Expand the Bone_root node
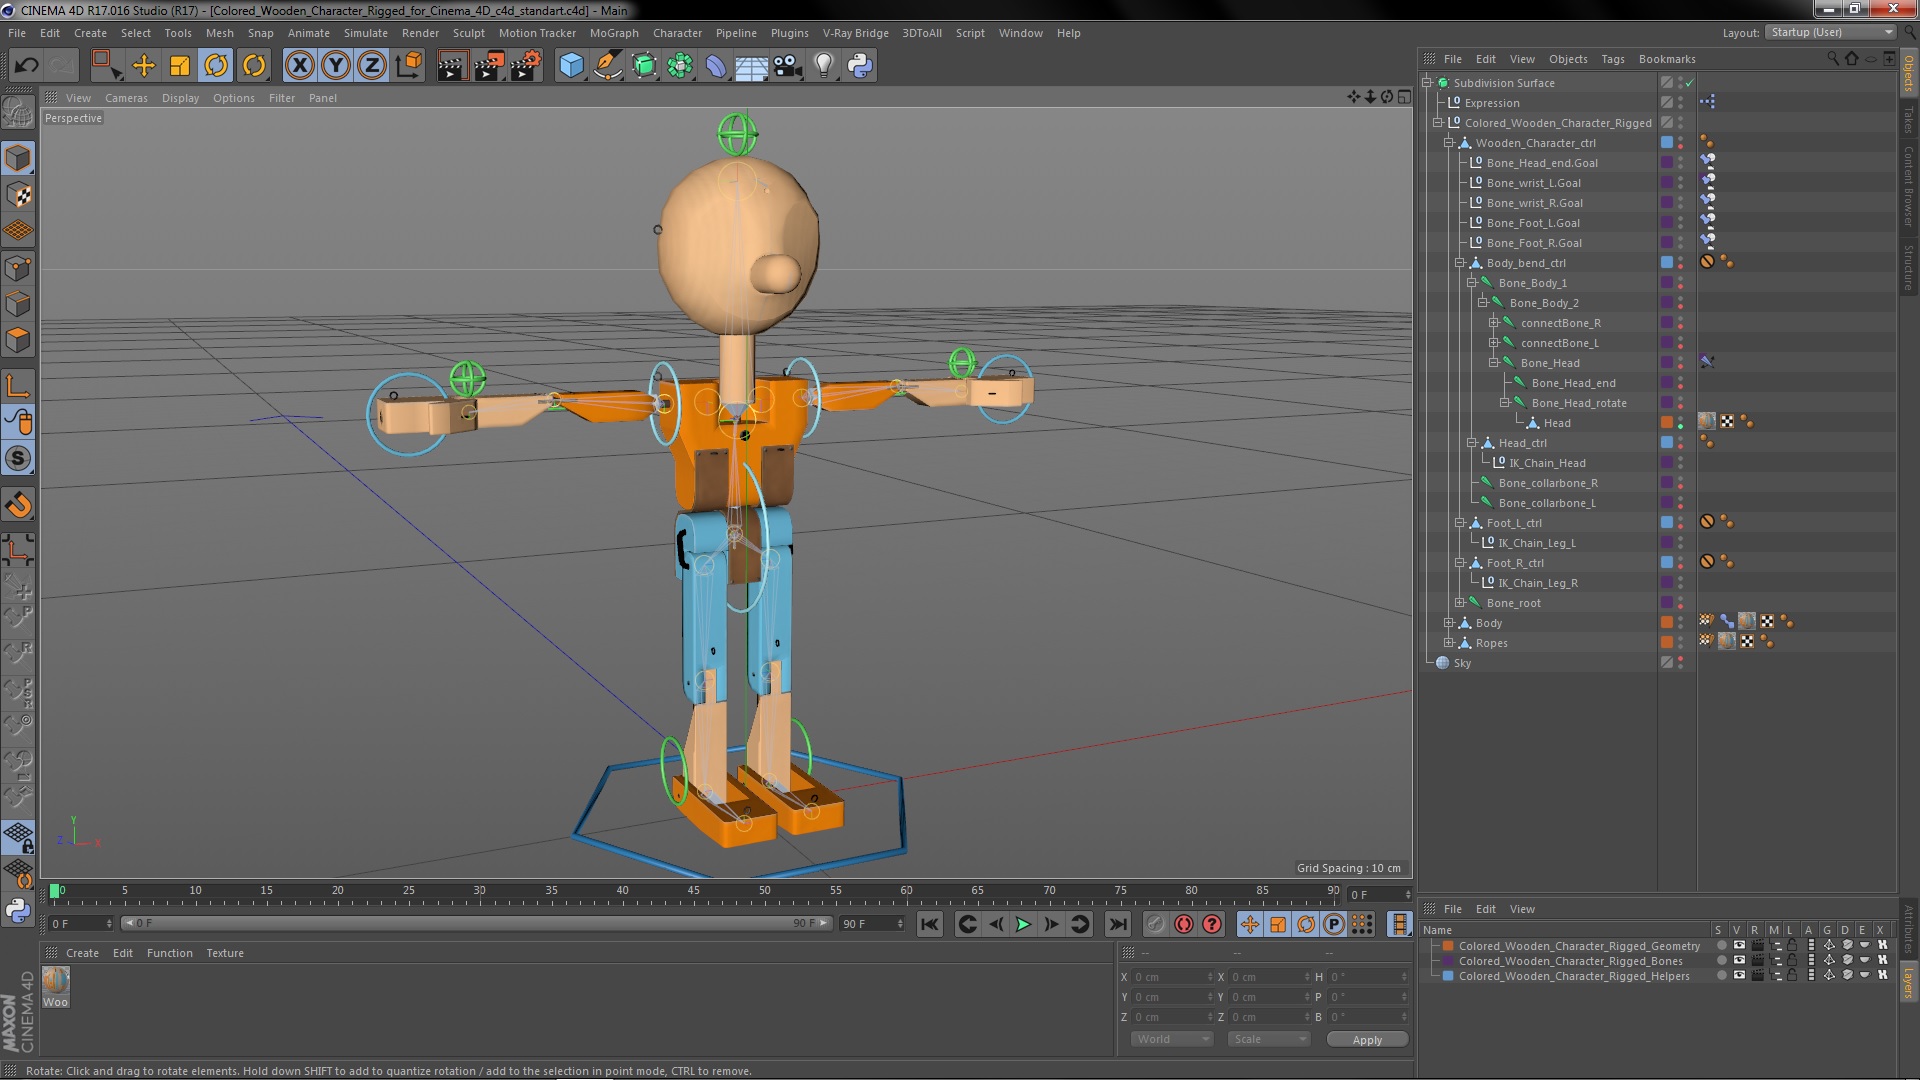 tap(1459, 603)
